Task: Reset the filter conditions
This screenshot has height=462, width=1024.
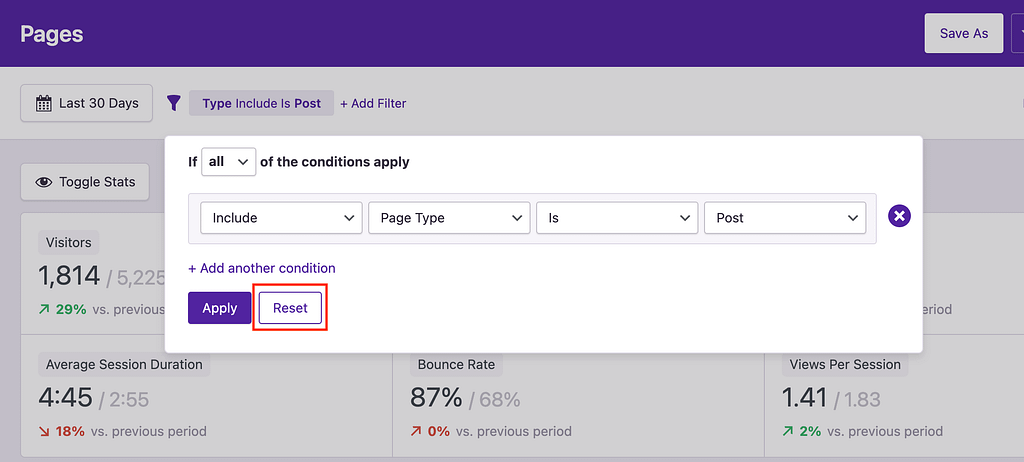Action: 290,308
